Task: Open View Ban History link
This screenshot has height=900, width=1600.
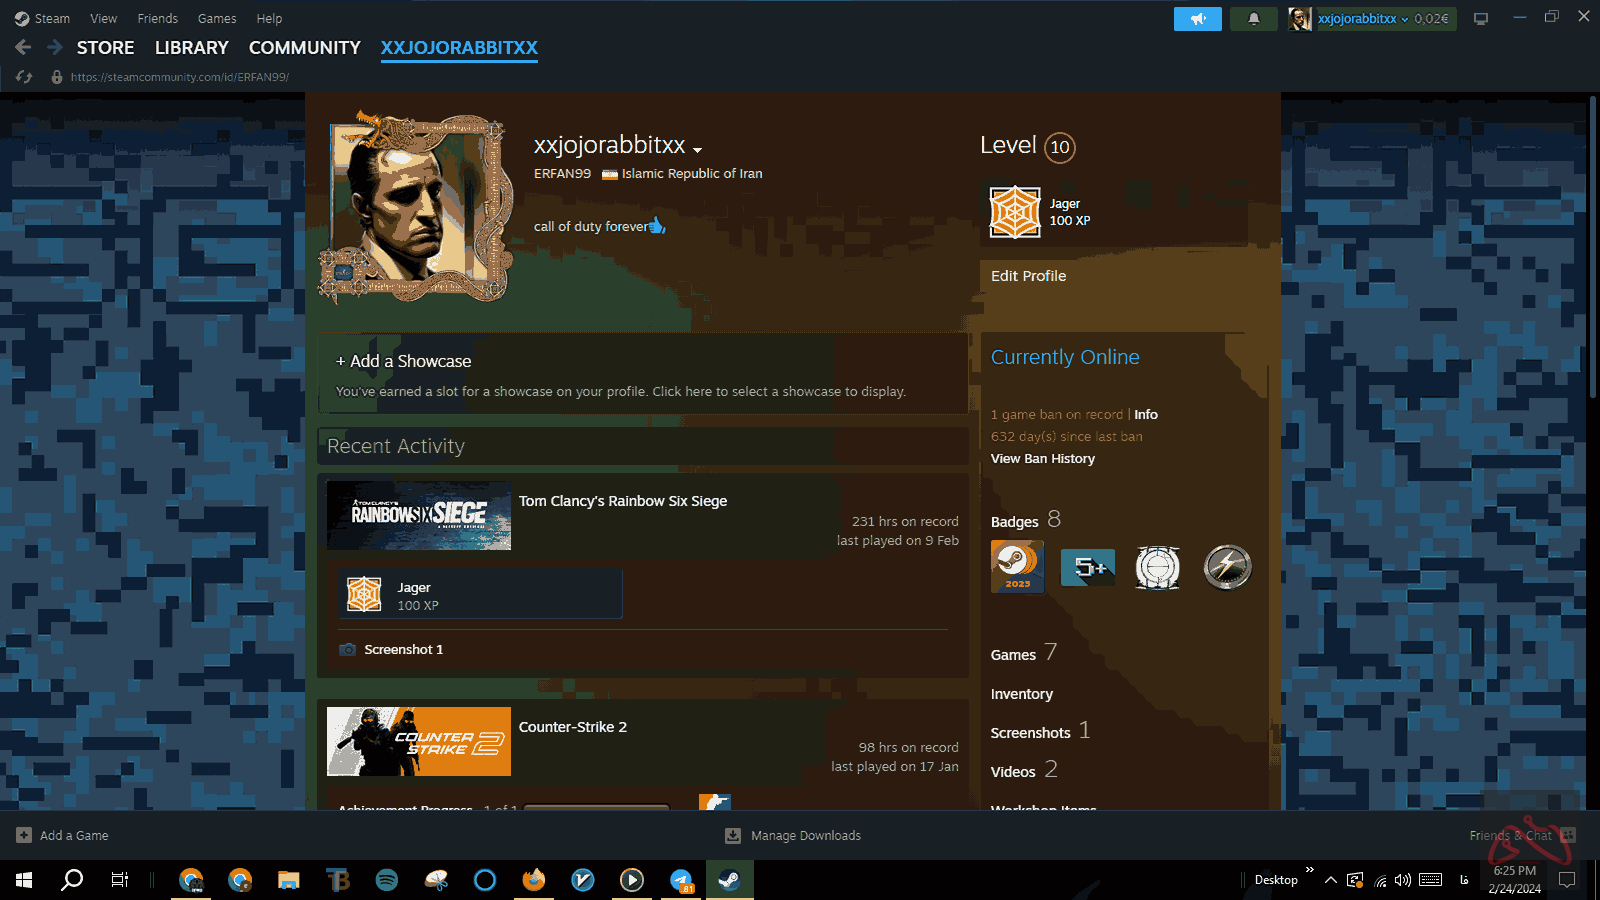Action: (1042, 459)
